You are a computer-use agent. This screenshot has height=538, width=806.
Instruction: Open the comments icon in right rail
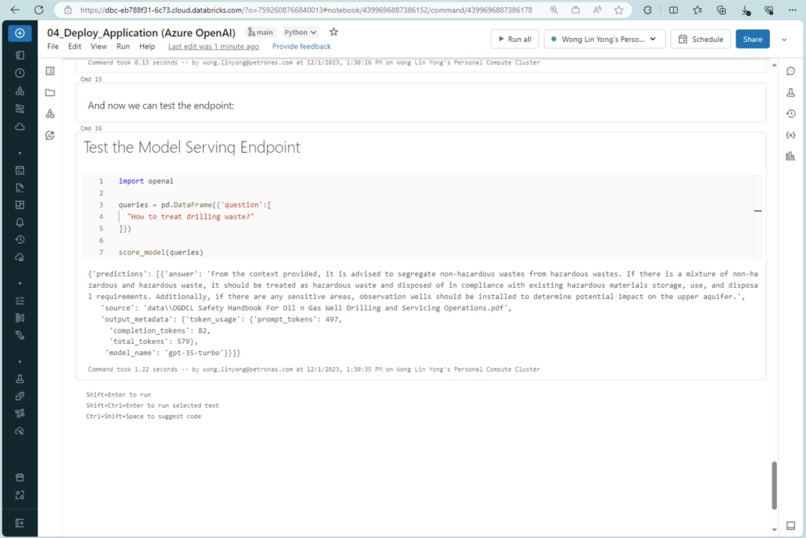coord(791,71)
